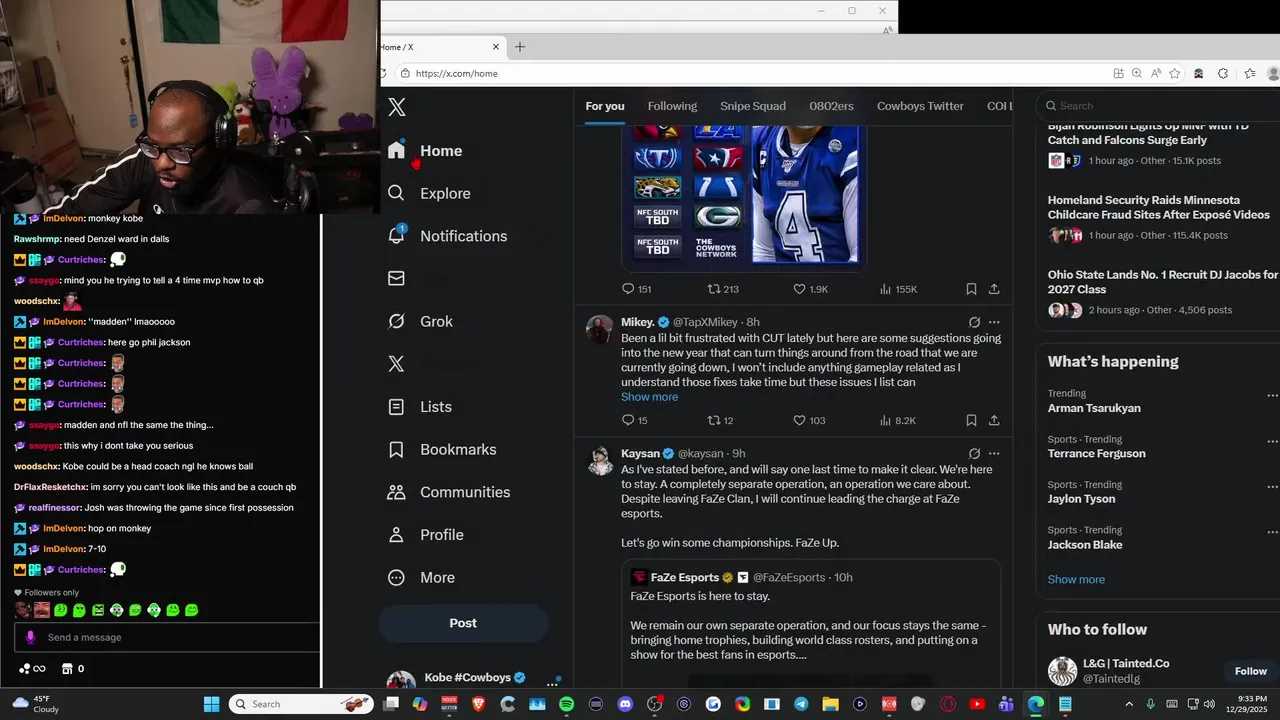Reply to the post with 151 replies
Viewport: 1280px width, 720px height.
636,289
